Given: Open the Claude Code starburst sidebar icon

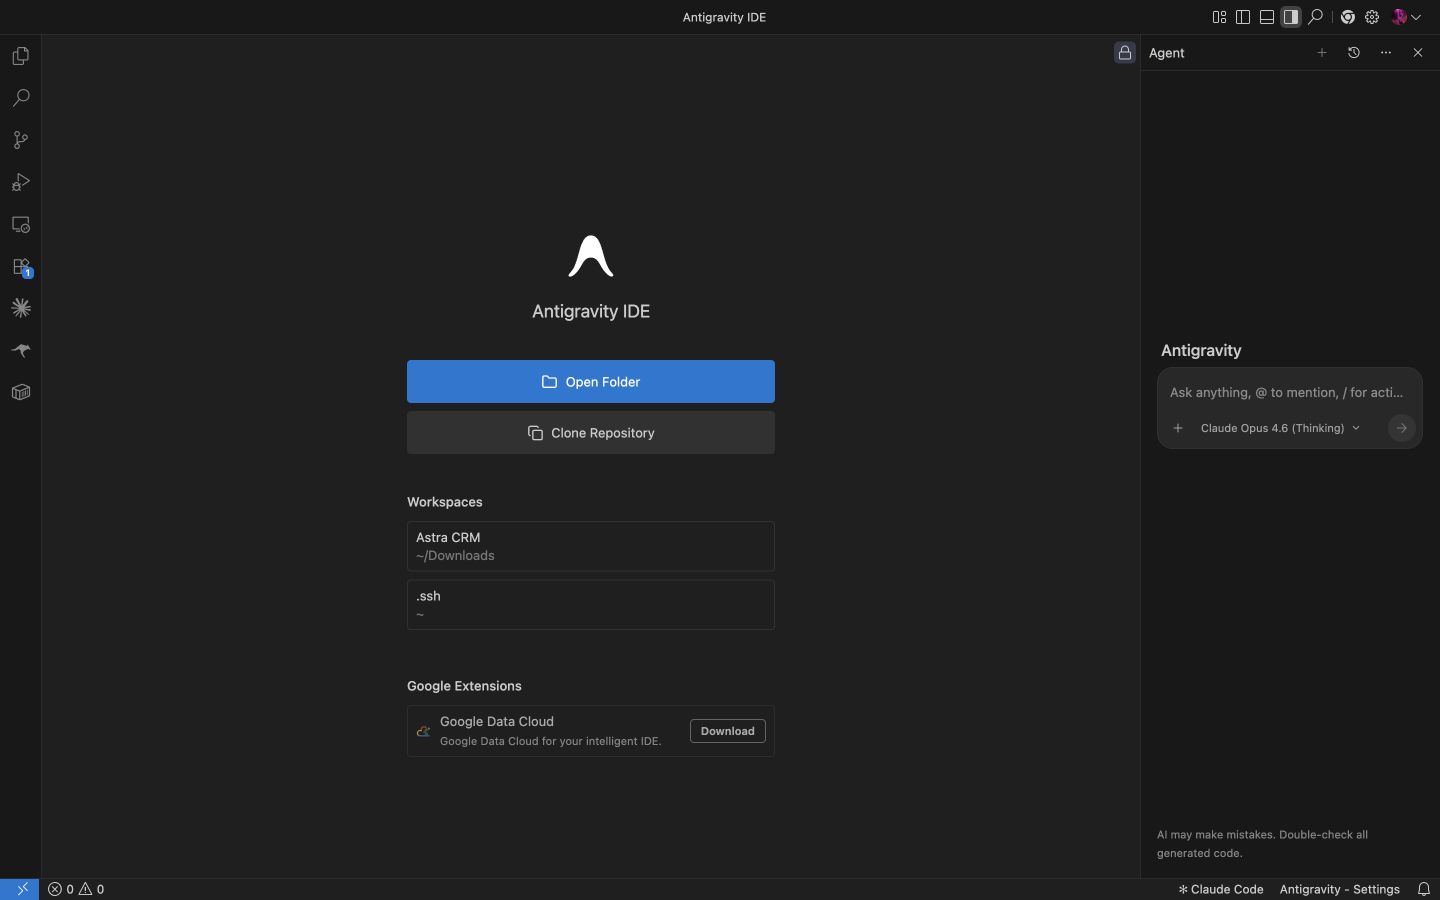Looking at the screenshot, I should 21,309.
